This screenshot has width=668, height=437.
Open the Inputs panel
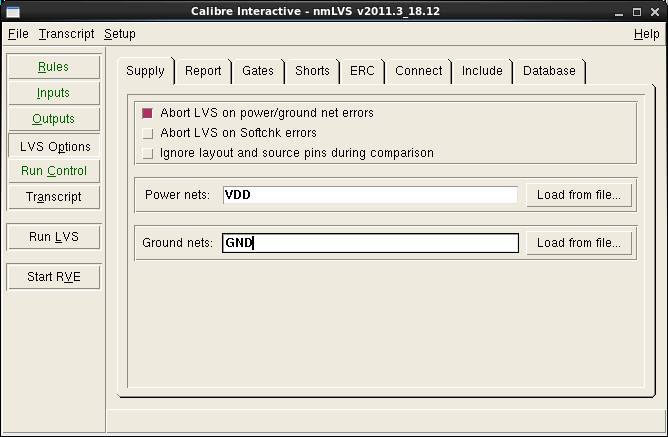(x=54, y=93)
